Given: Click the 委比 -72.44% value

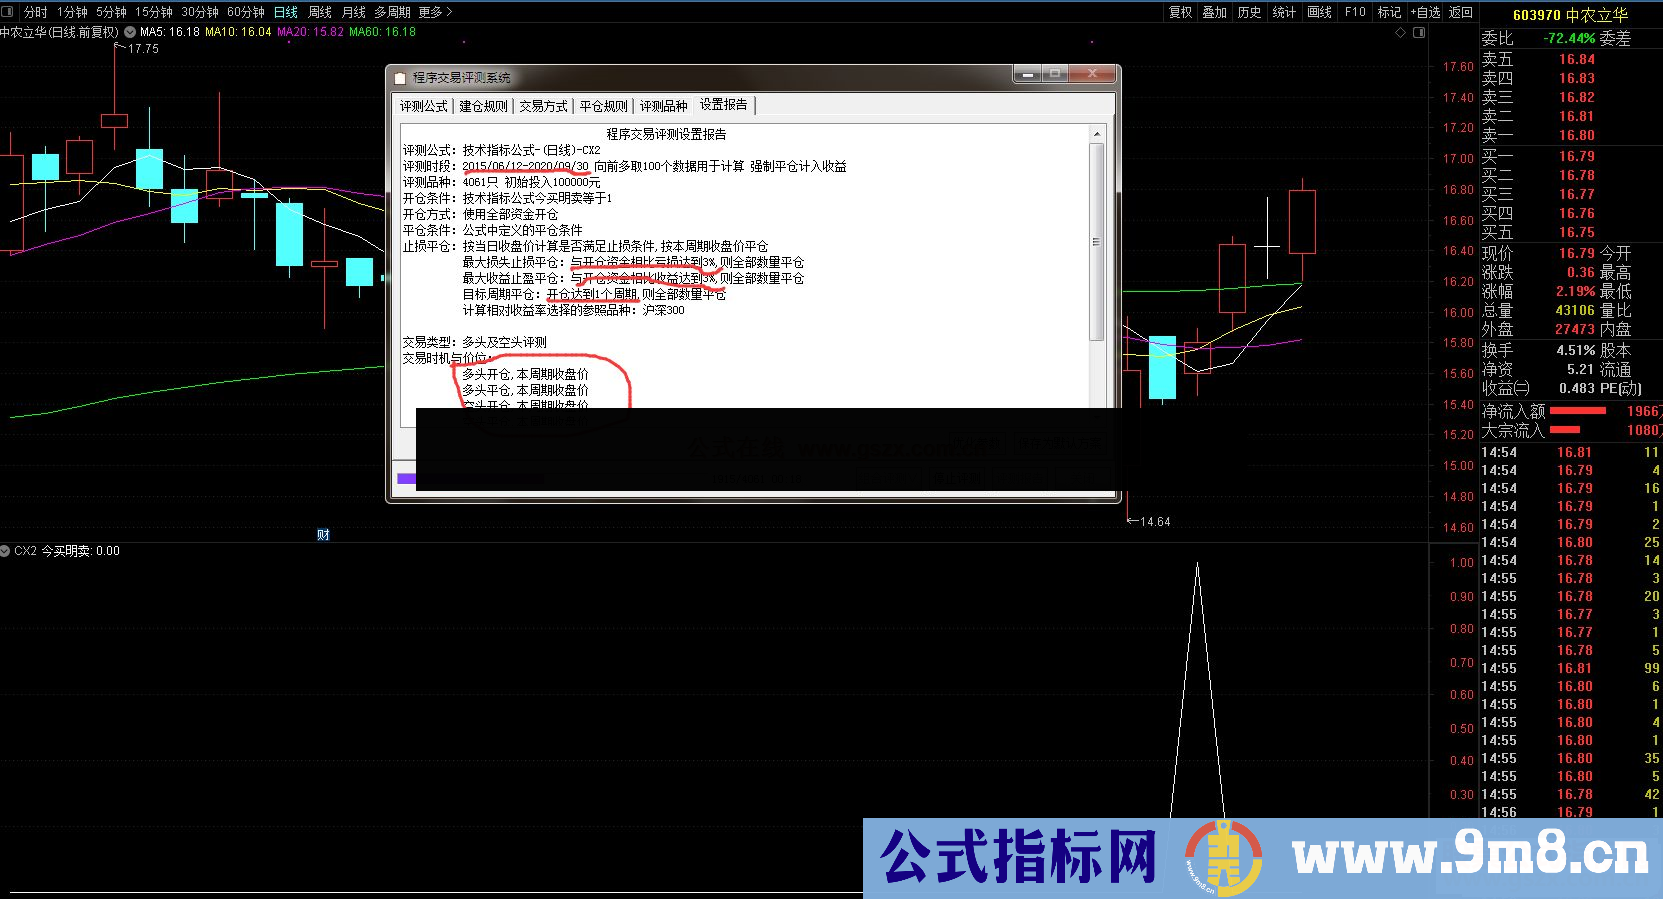Looking at the screenshot, I should pos(1569,38).
